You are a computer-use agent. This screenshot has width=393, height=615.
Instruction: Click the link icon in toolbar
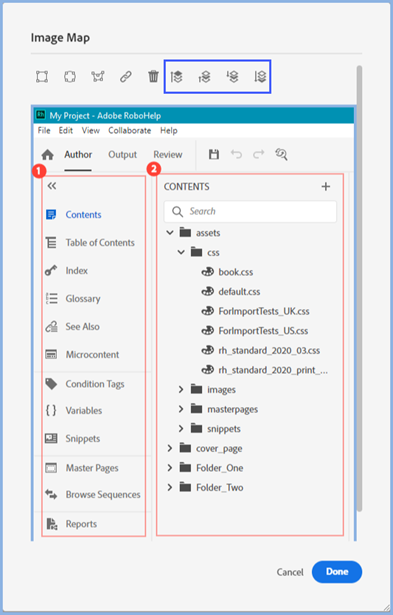pyautogui.click(x=126, y=76)
